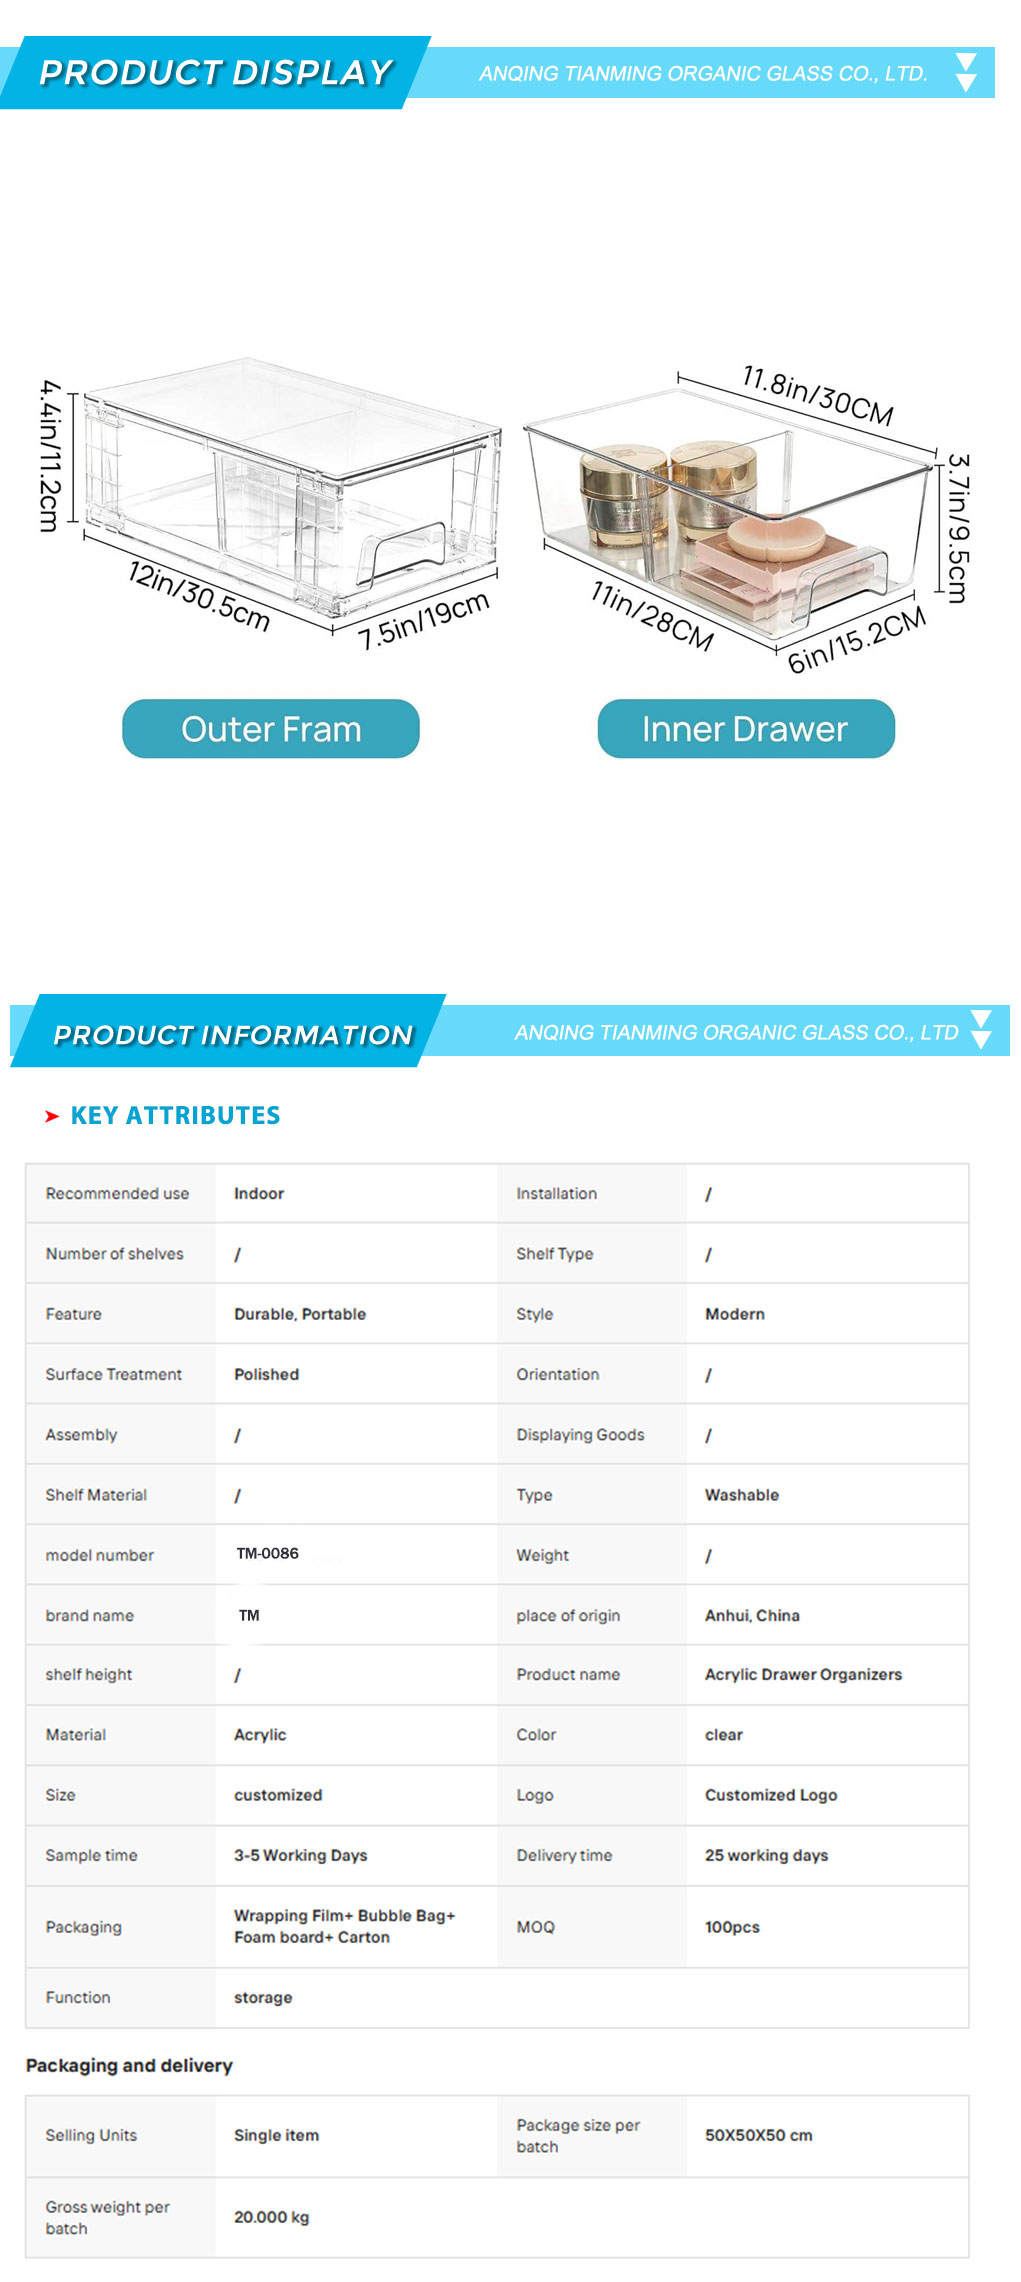Screen dimensions: 1021x2282
Task: Click the double arrow icon beside PRODUCT DISPLAY banner
Action: pyautogui.click(x=966, y=73)
